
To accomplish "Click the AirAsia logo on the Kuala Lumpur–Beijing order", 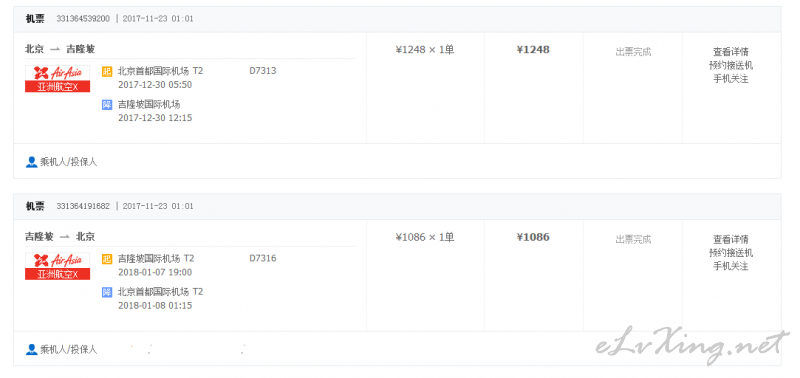I will coord(58,266).
